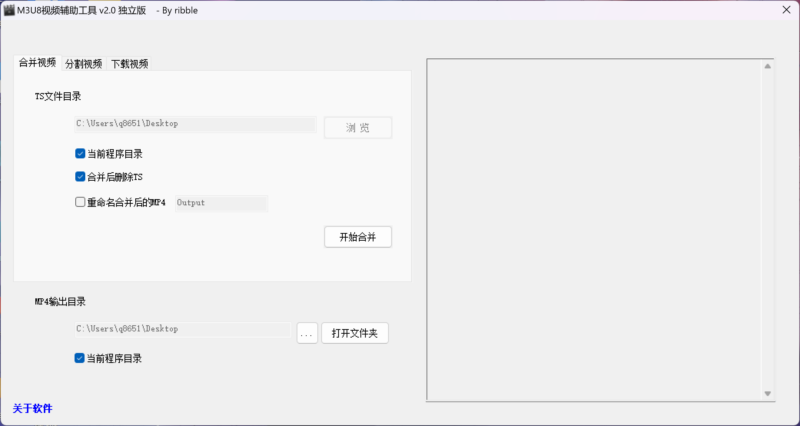The image size is (800, 426).
Task: Enable 重命名合并后的MP4 checkbox
Action: click(80, 202)
